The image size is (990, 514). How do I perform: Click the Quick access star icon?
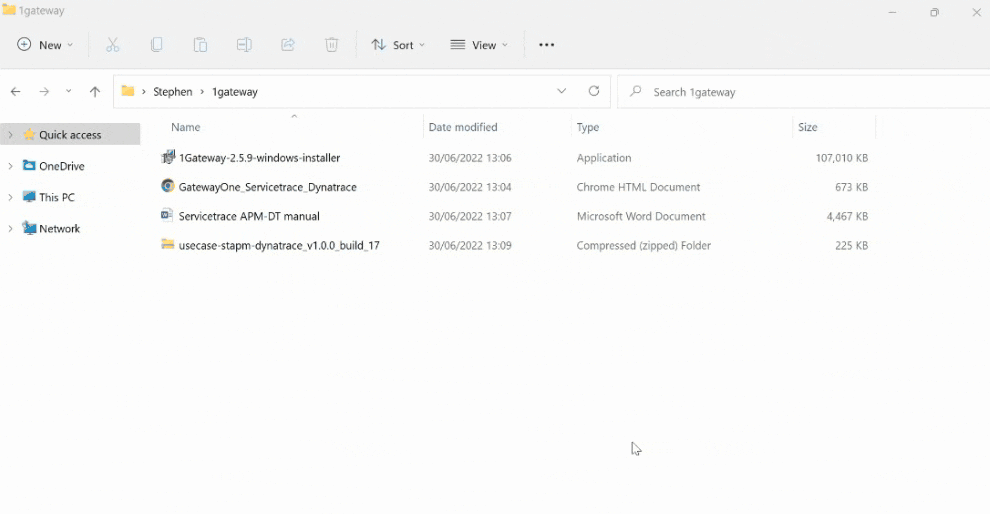(x=29, y=134)
